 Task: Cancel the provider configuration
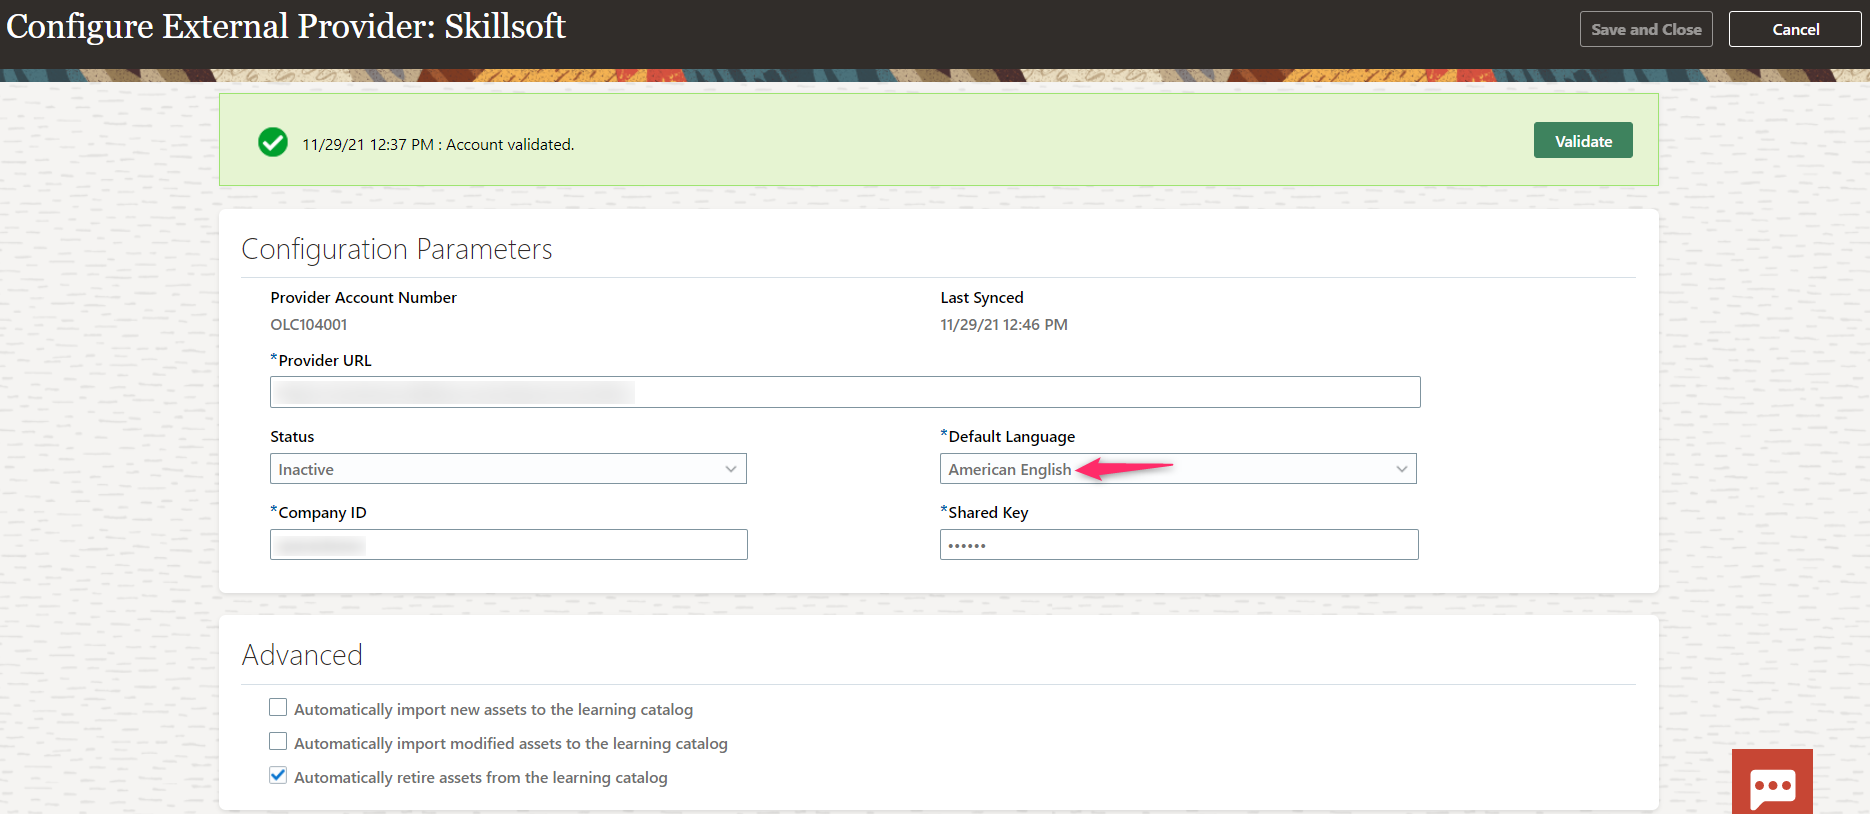click(x=1795, y=29)
